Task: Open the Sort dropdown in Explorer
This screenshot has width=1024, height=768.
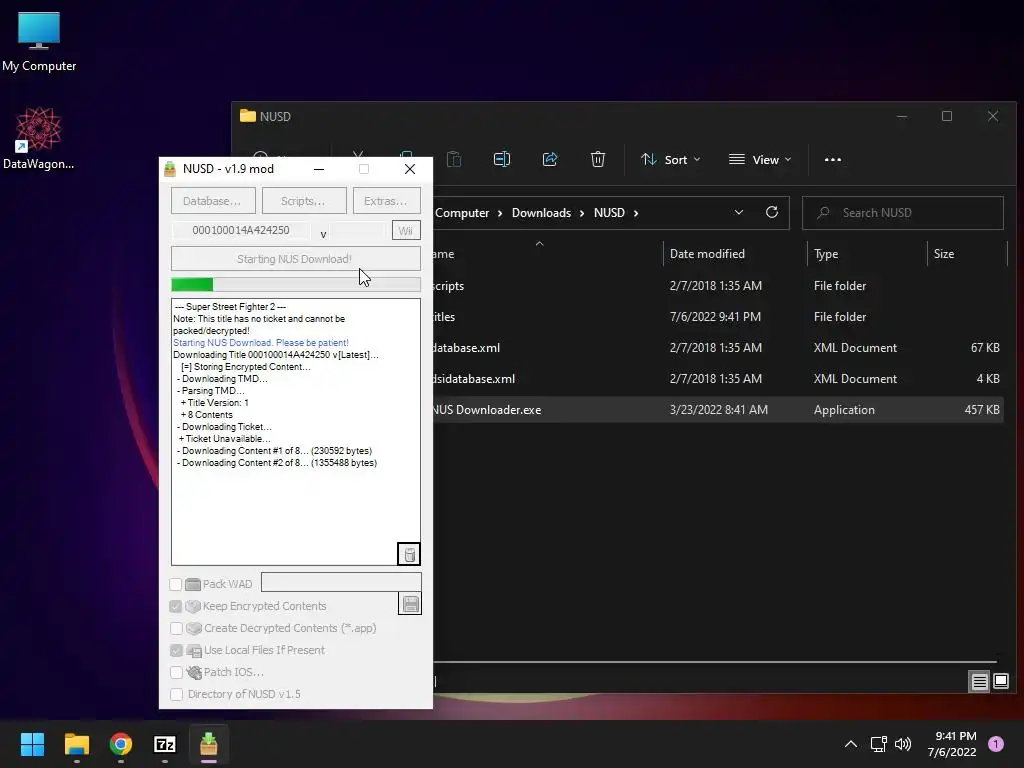Action: coord(671,159)
